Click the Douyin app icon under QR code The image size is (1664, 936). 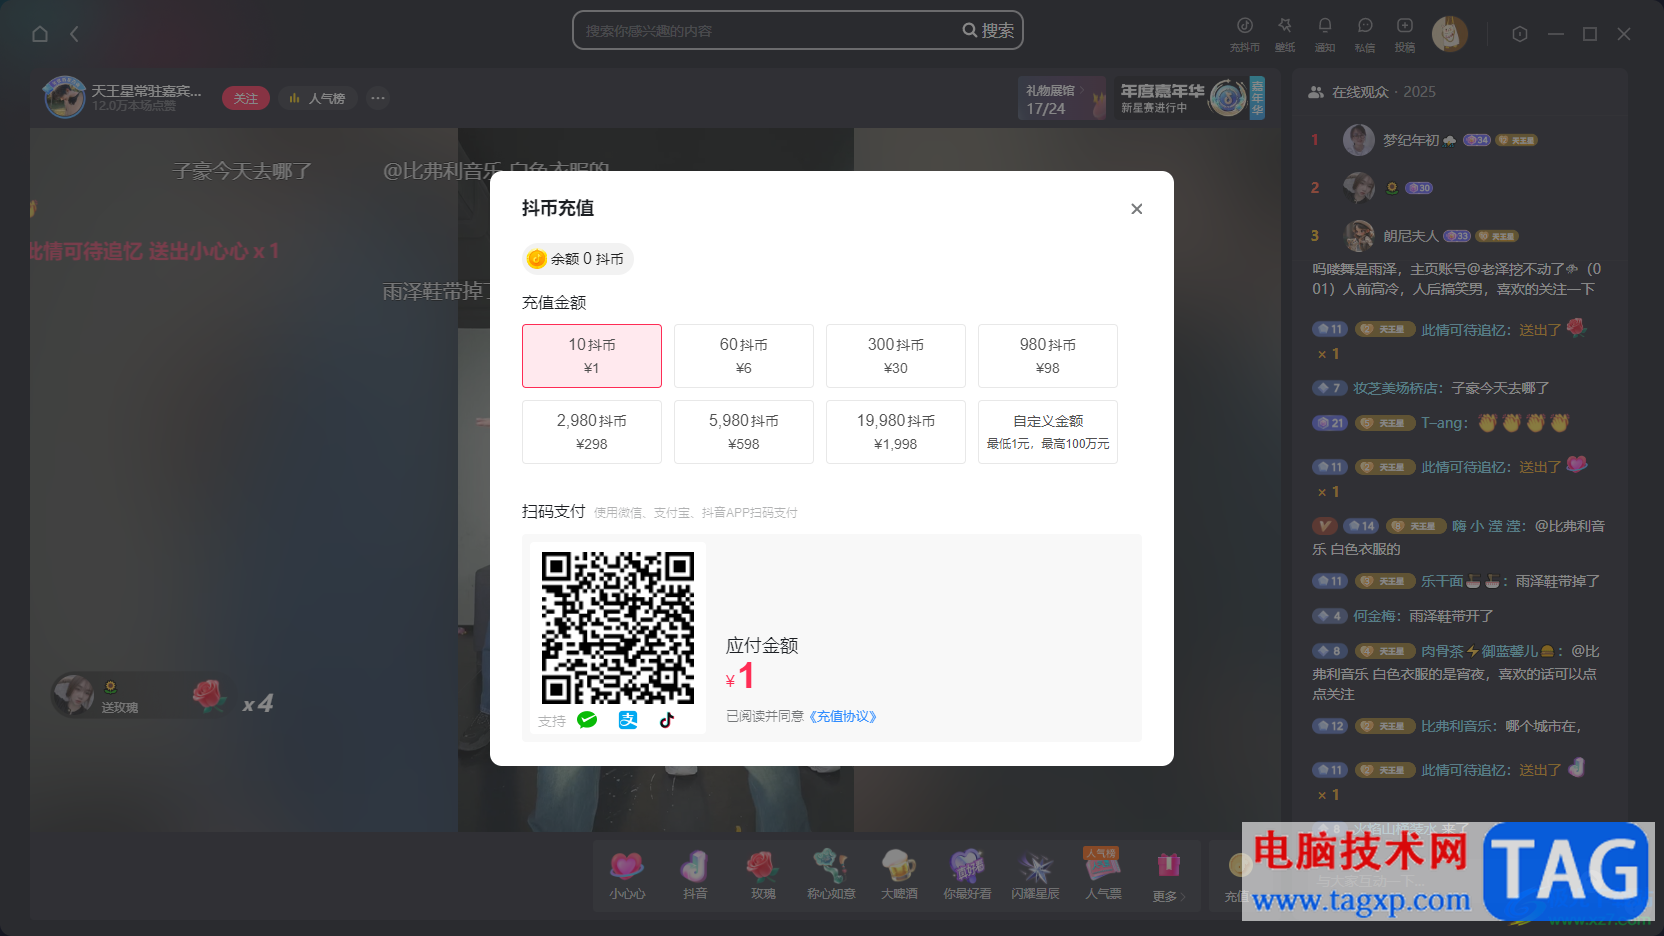667,720
